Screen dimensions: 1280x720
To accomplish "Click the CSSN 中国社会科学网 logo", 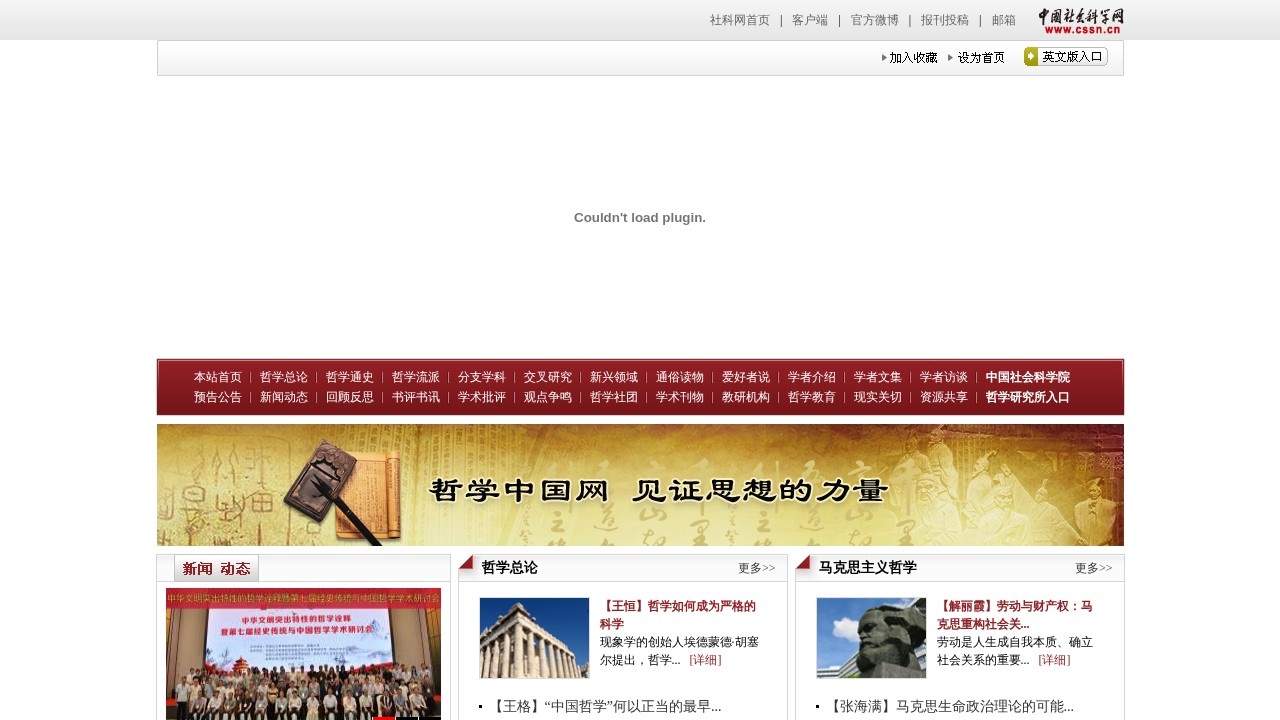I will coord(1082,19).
